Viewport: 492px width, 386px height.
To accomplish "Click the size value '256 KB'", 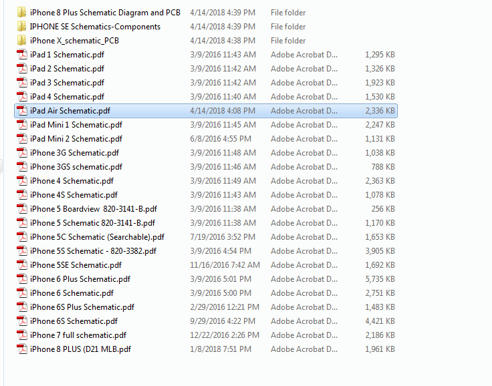I will (383, 209).
